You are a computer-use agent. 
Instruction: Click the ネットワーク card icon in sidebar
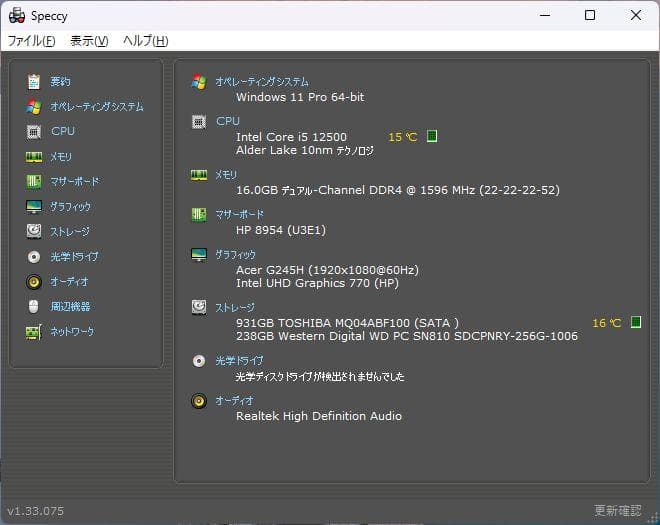34,332
